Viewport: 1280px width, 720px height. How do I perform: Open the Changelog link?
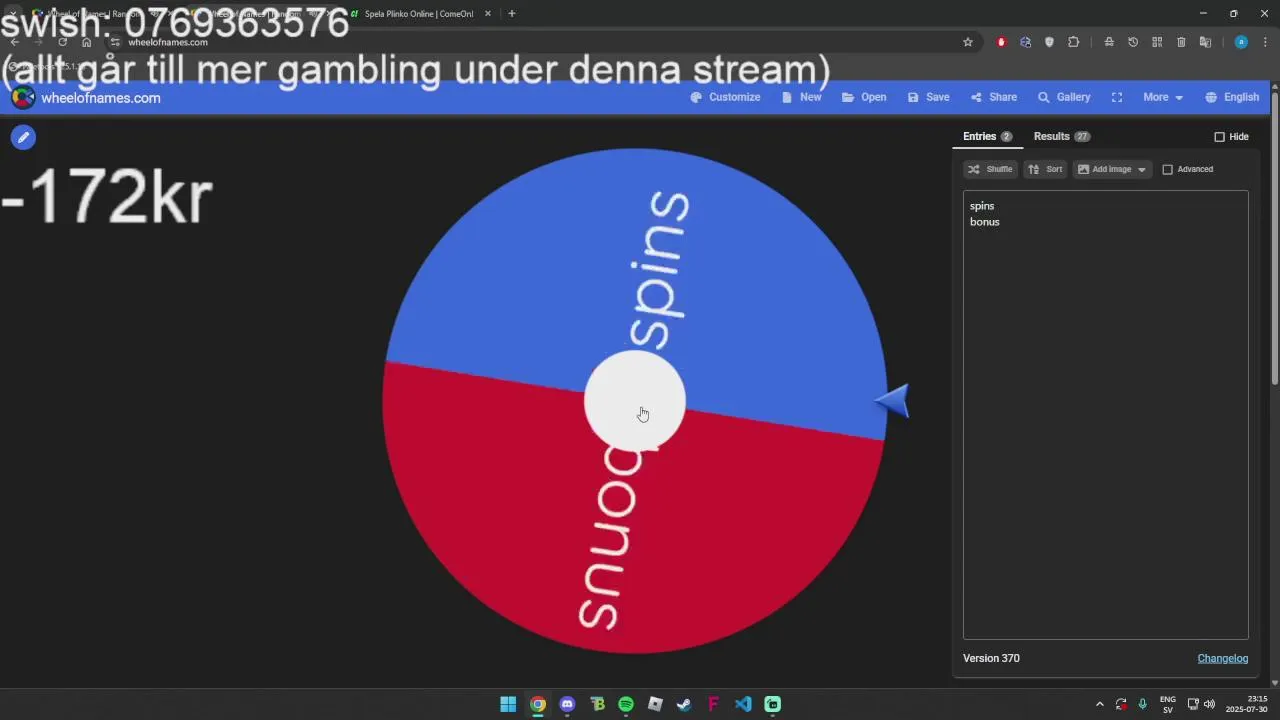1222,658
